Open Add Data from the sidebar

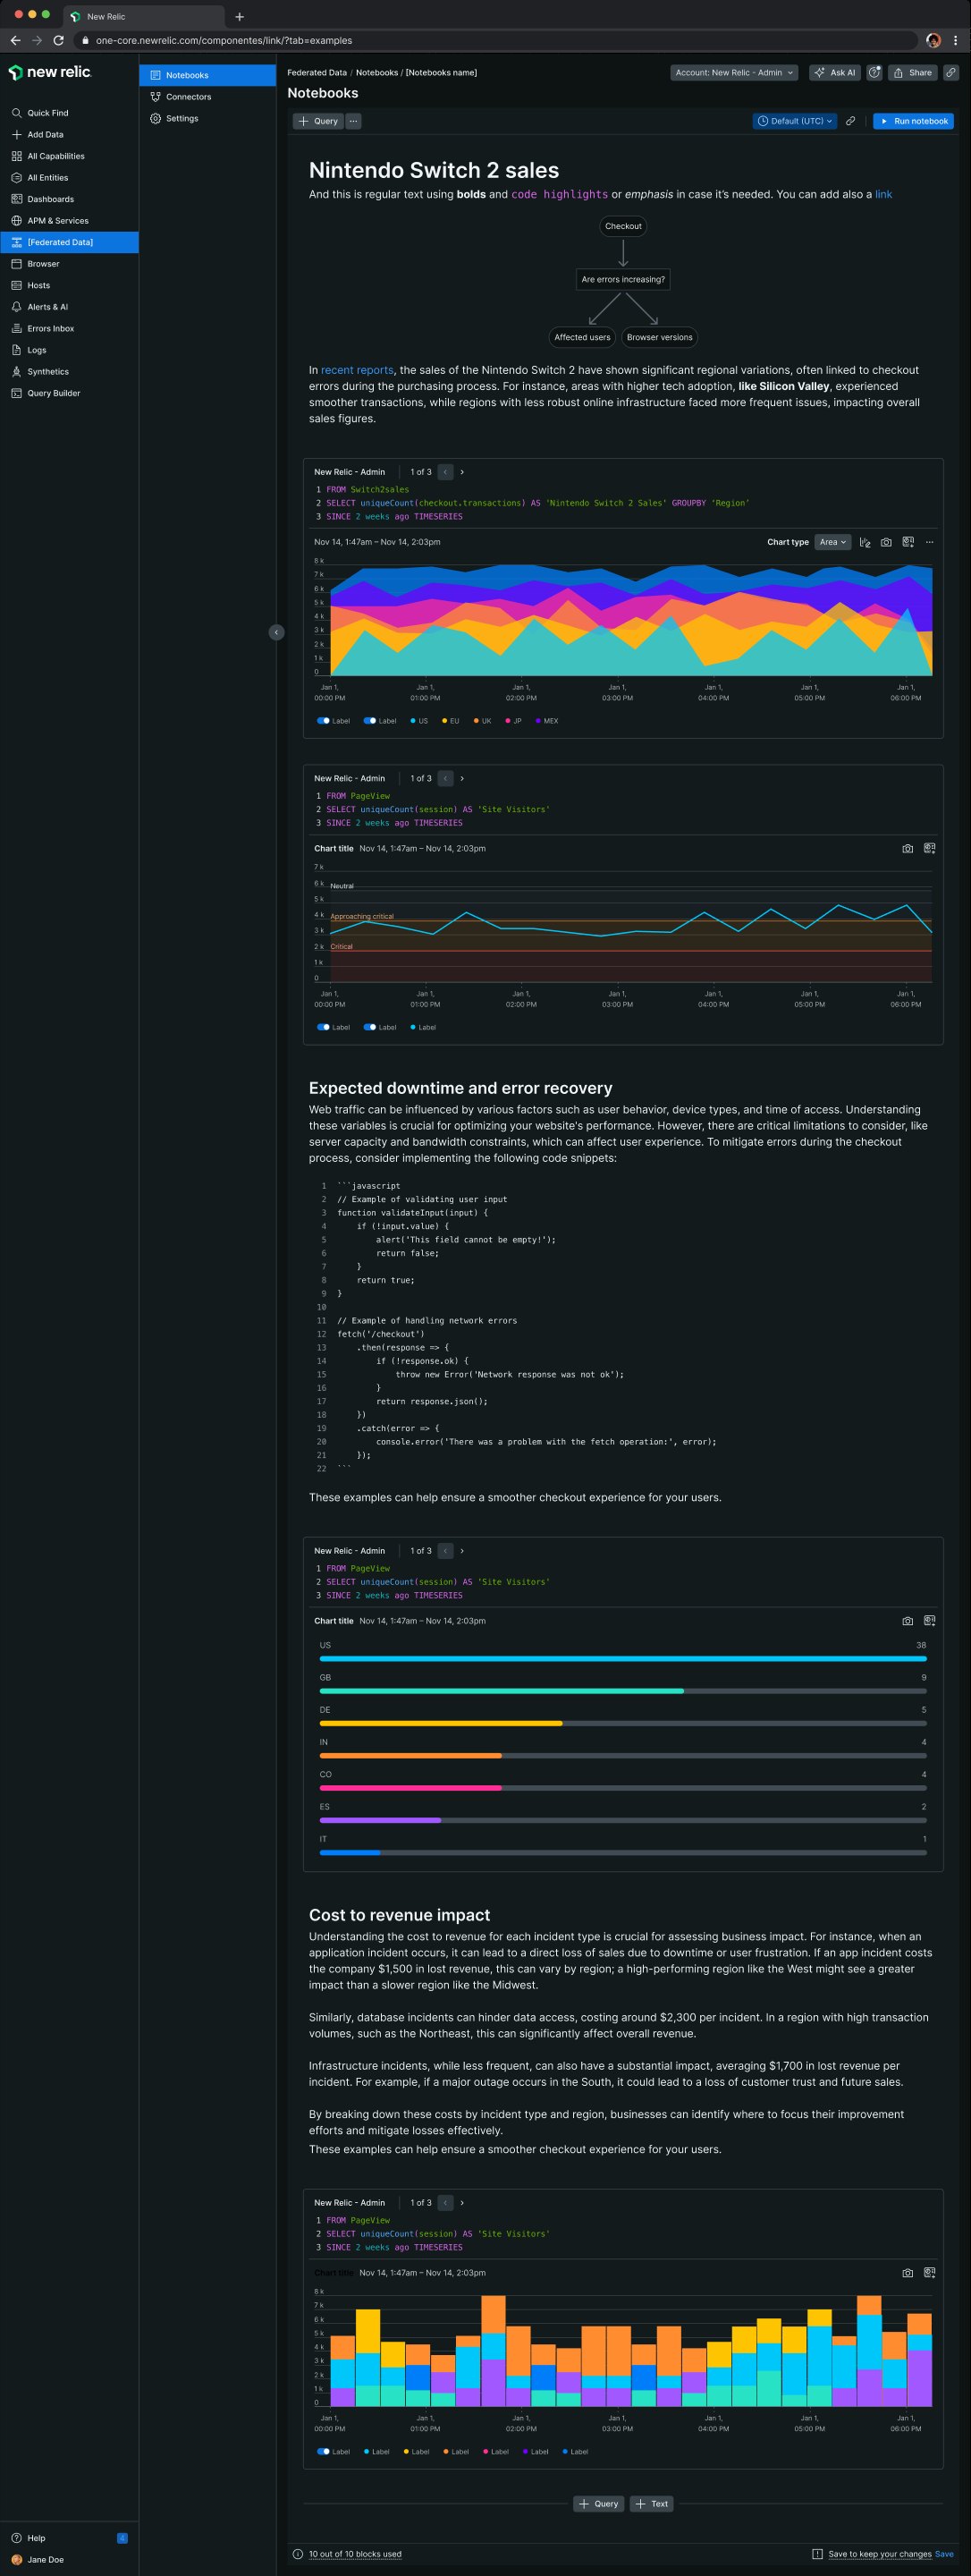pyautogui.click(x=69, y=134)
